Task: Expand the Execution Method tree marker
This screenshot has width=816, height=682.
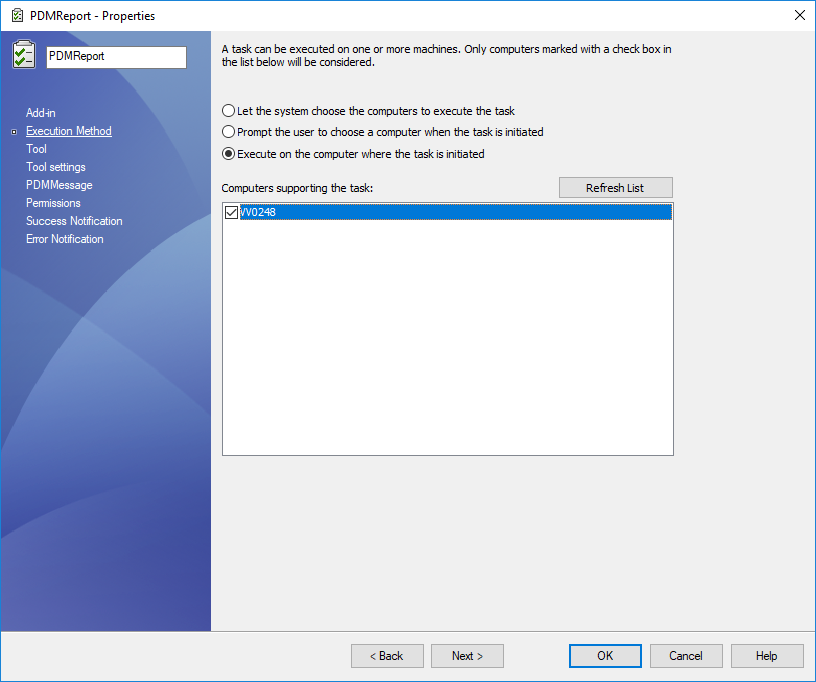Action: click(14, 131)
